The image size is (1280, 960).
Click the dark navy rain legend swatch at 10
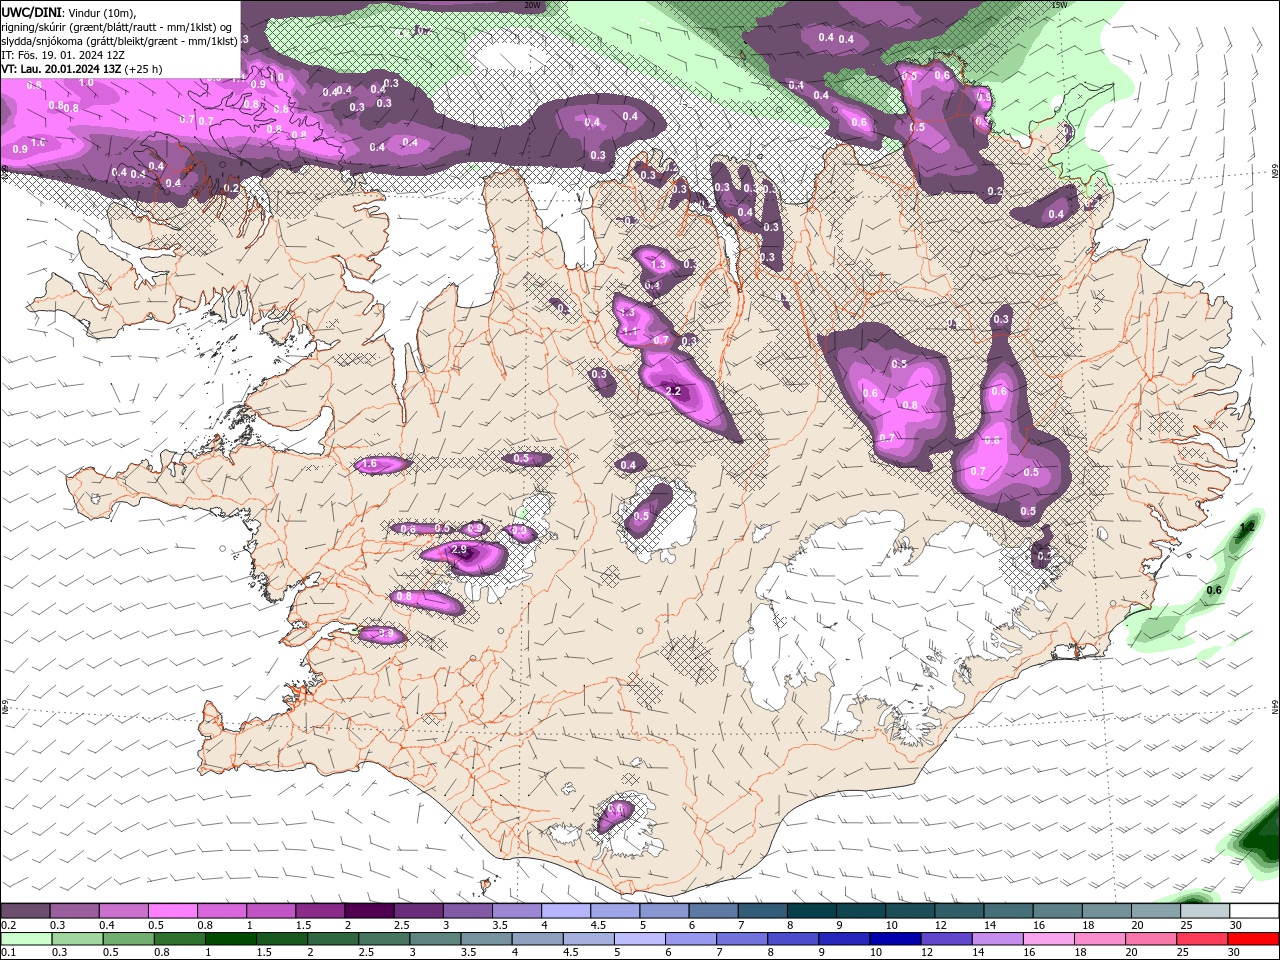(x=893, y=939)
